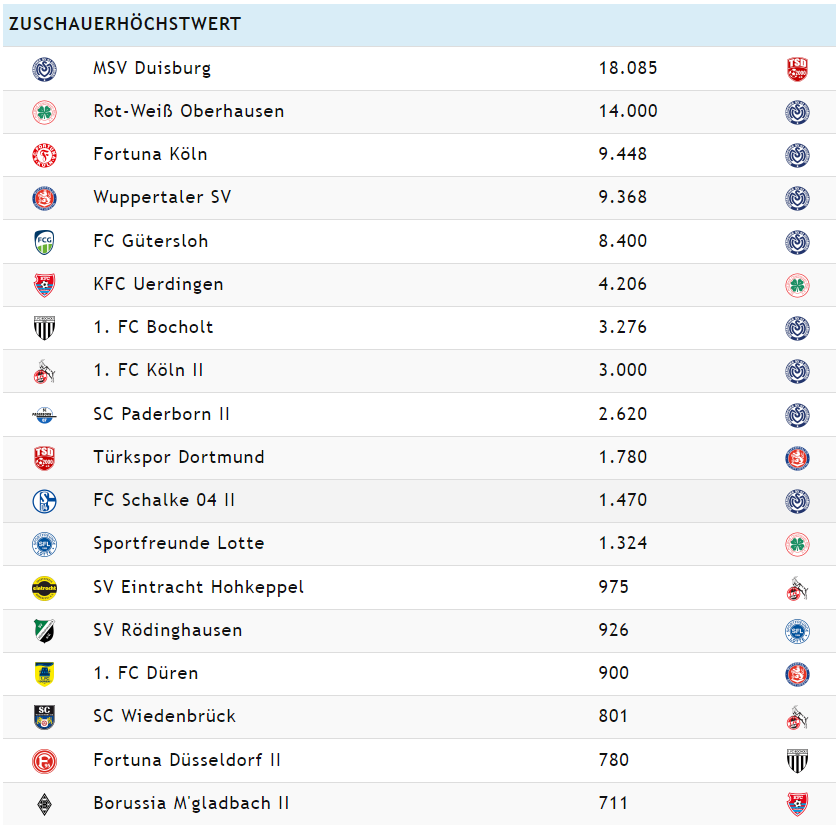Click the MSV Duisburg club crest
Screen dimensions: 836x834
(44, 69)
